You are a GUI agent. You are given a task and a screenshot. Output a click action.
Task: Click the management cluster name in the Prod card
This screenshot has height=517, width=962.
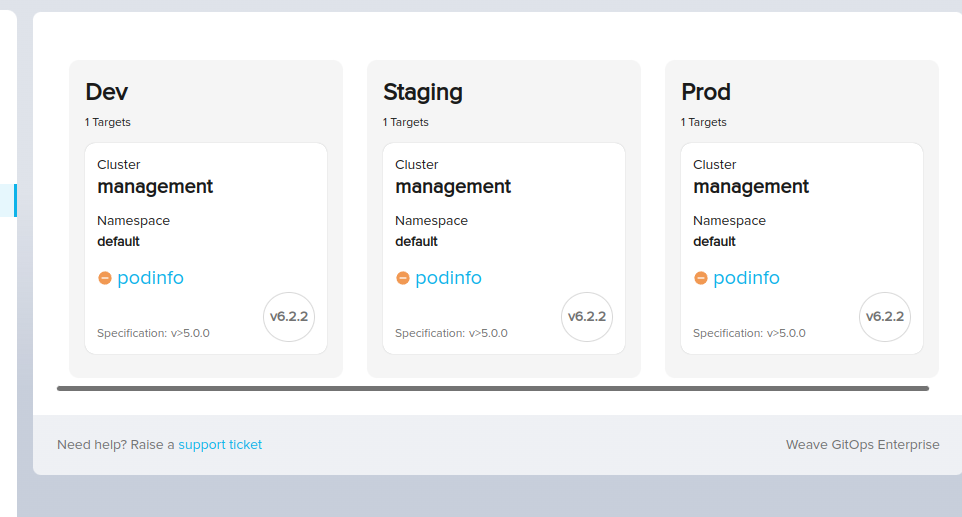click(x=751, y=186)
